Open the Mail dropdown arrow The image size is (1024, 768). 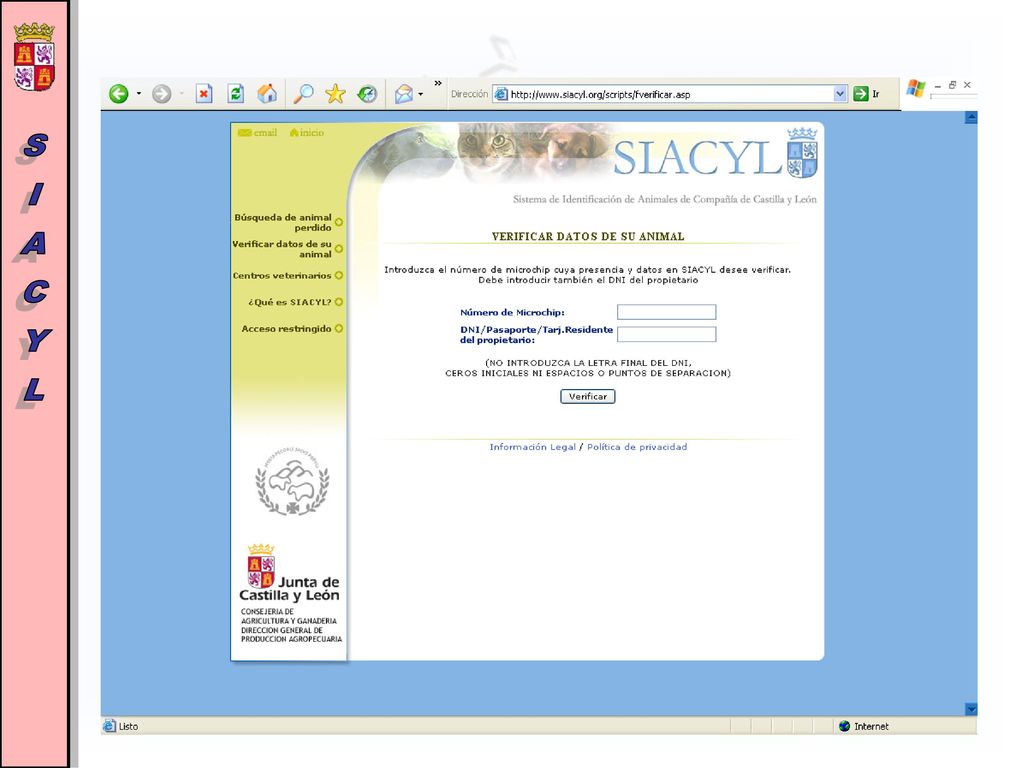tap(421, 94)
